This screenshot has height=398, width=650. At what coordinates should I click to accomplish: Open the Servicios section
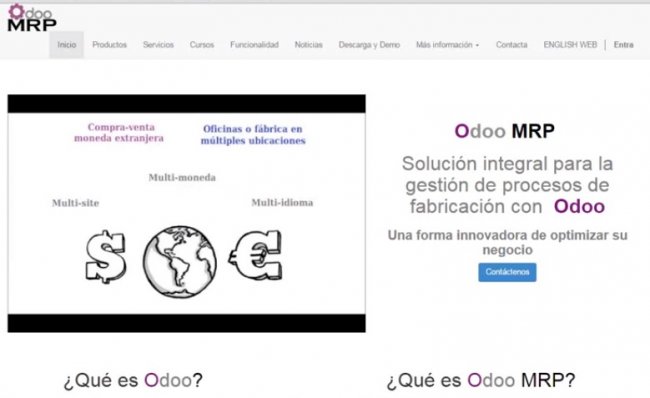click(158, 45)
